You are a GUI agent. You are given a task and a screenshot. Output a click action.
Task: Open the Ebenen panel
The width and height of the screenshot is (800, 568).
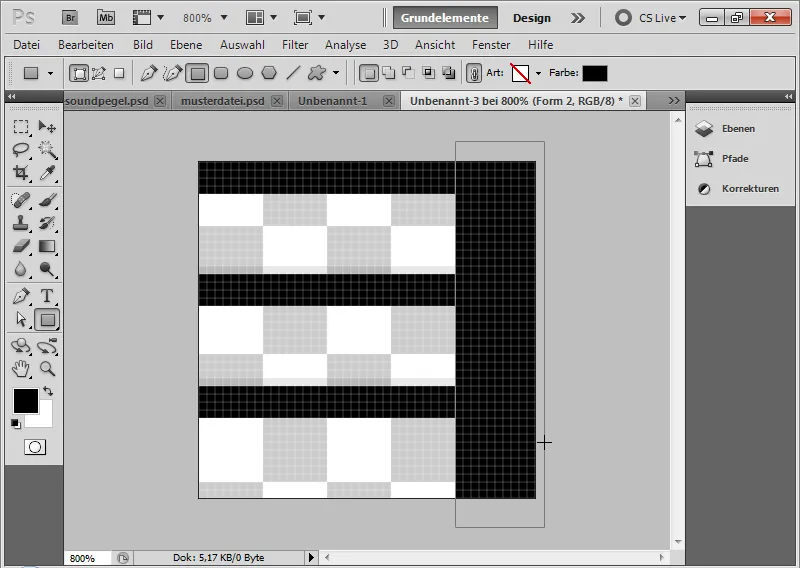pos(738,129)
